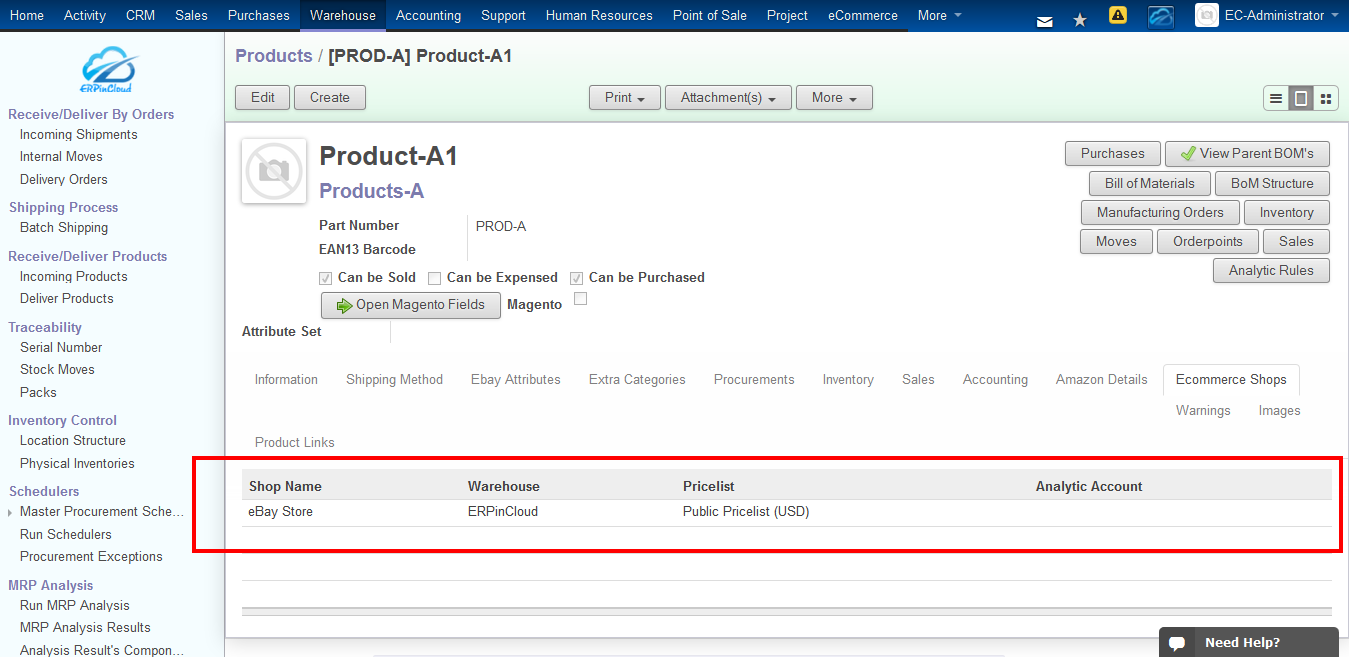Open Run MRP Analysis in sidebar

point(75,606)
